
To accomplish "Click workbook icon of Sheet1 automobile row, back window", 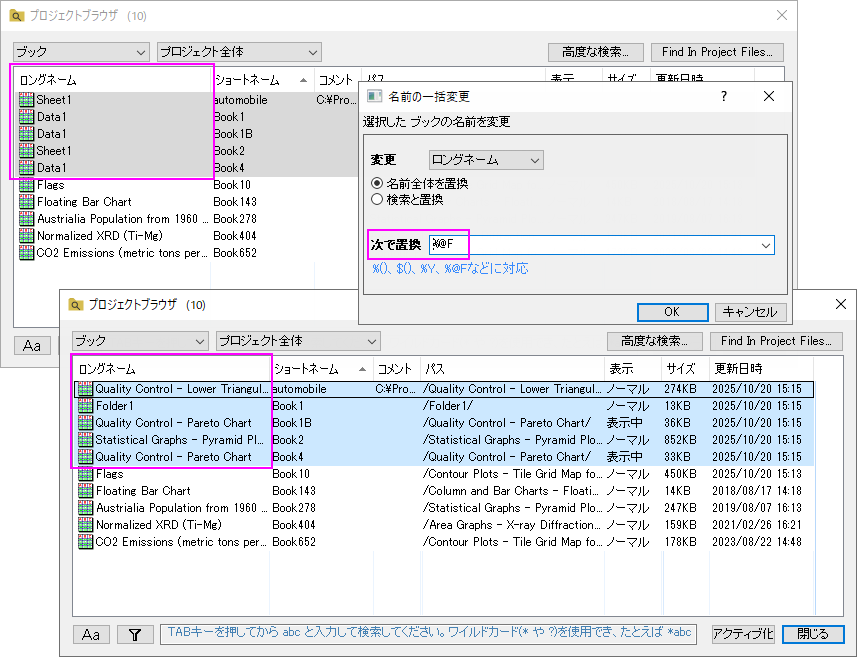I will [x=26, y=99].
